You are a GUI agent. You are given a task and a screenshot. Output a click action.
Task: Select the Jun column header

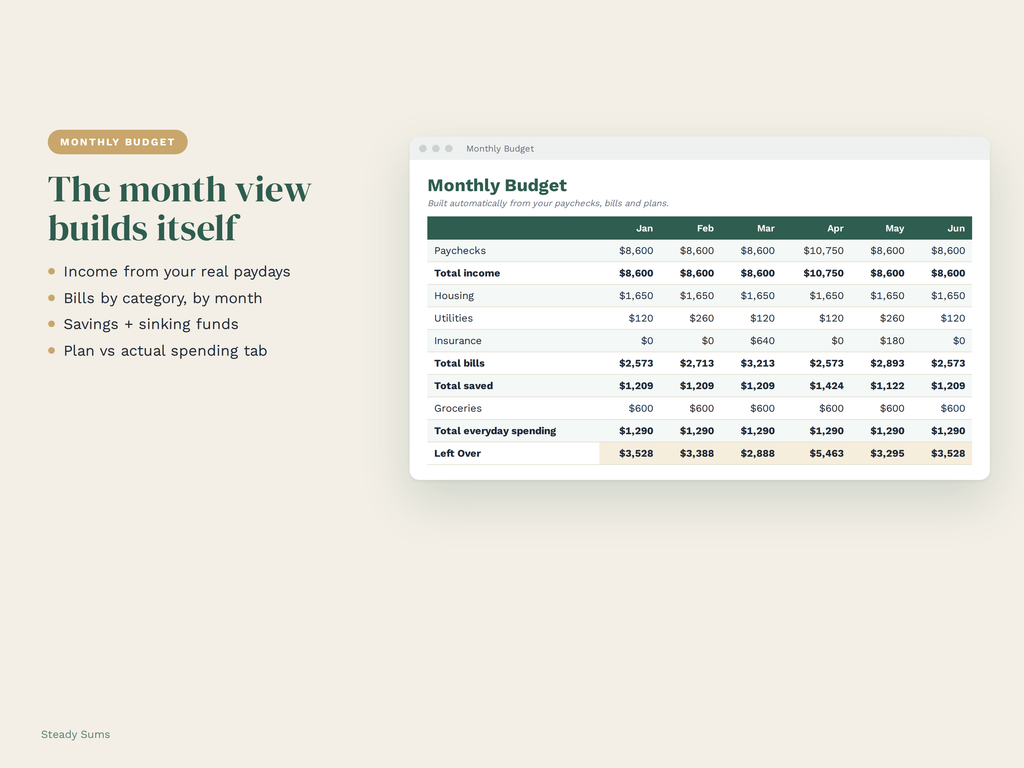coord(956,228)
